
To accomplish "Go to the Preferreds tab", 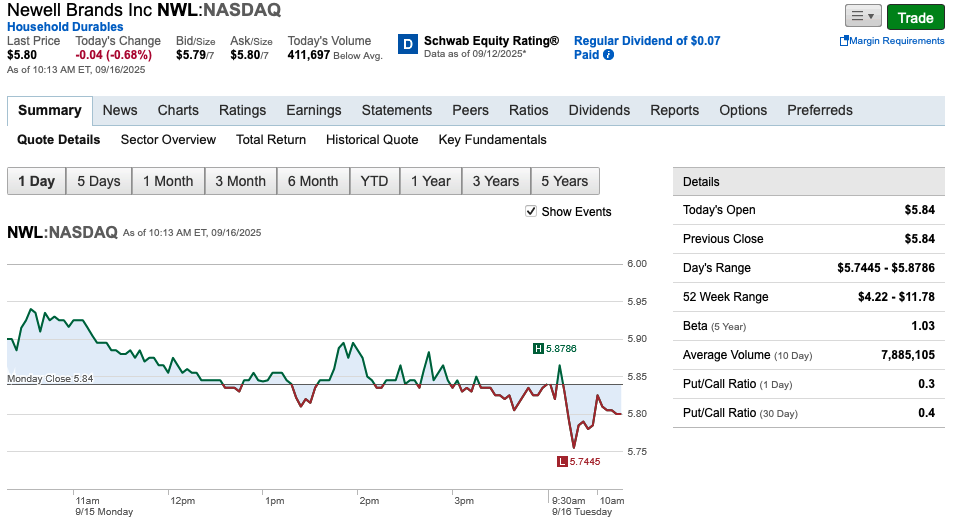I will [820, 110].
